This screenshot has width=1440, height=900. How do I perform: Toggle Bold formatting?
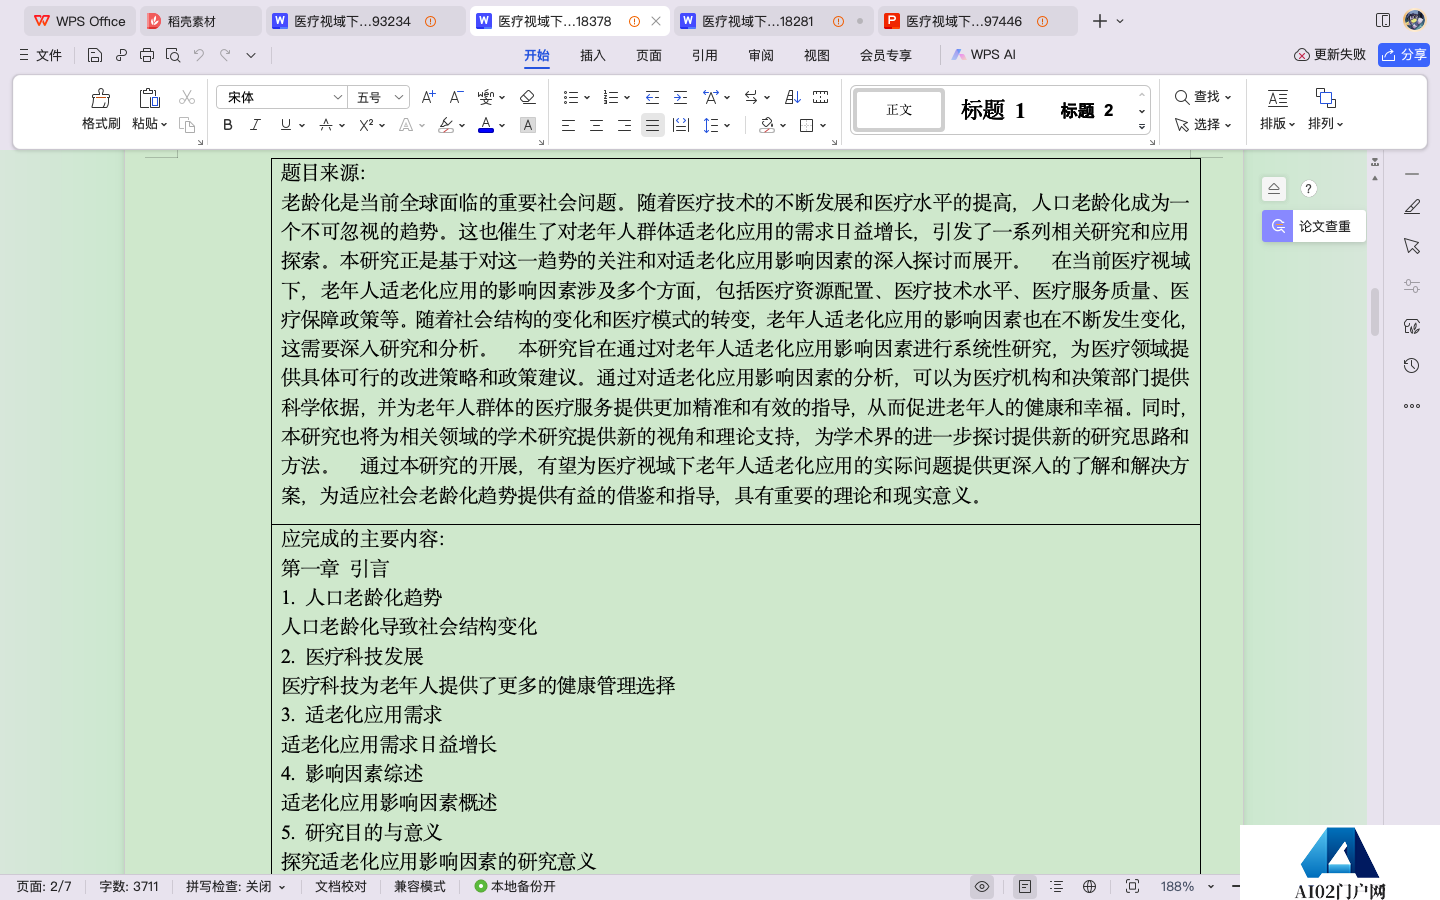tap(228, 125)
